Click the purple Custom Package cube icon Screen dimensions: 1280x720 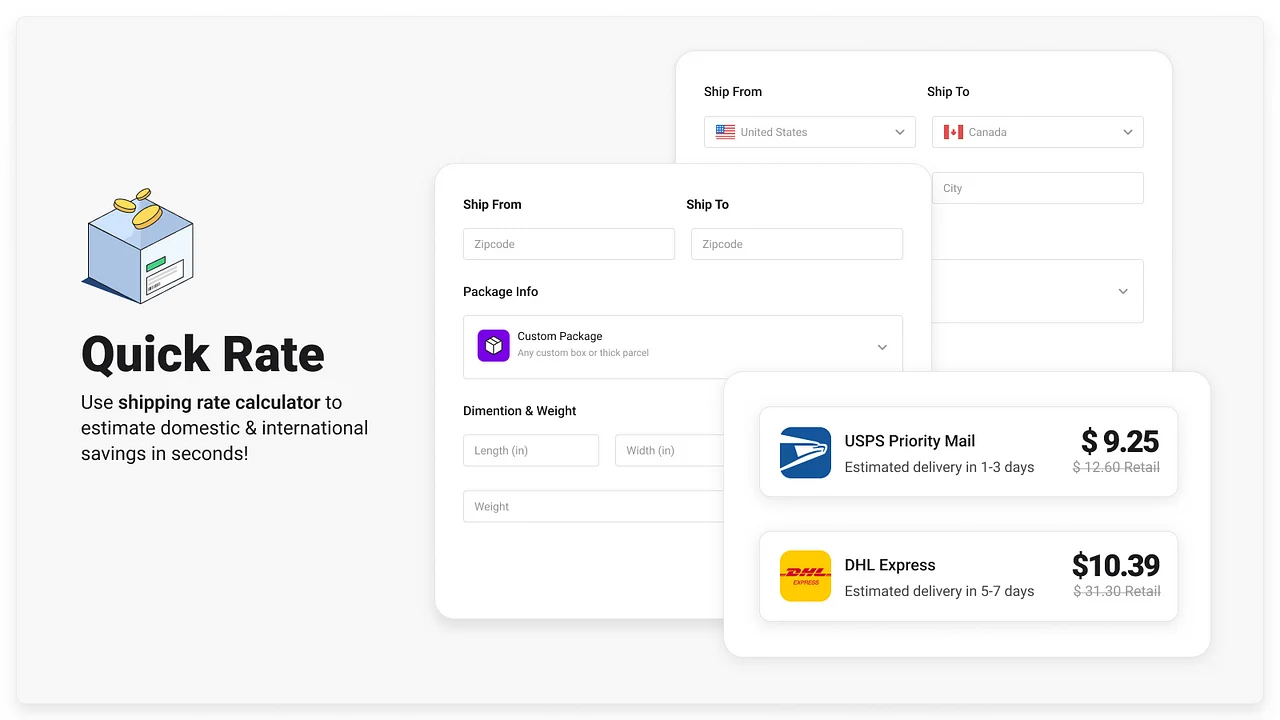[x=493, y=346]
